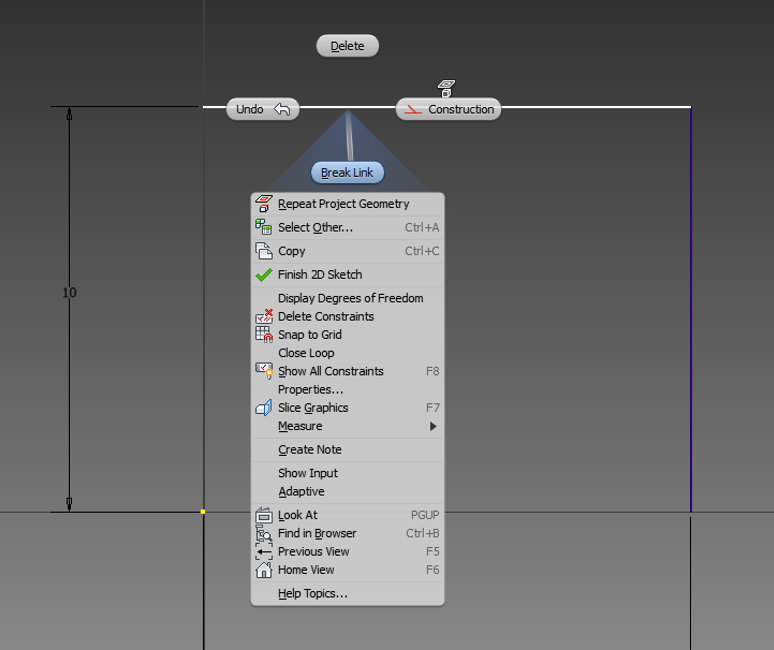Toggle Snap to Grid
This screenshot has width=774, height=650.
tap(309, 335)
